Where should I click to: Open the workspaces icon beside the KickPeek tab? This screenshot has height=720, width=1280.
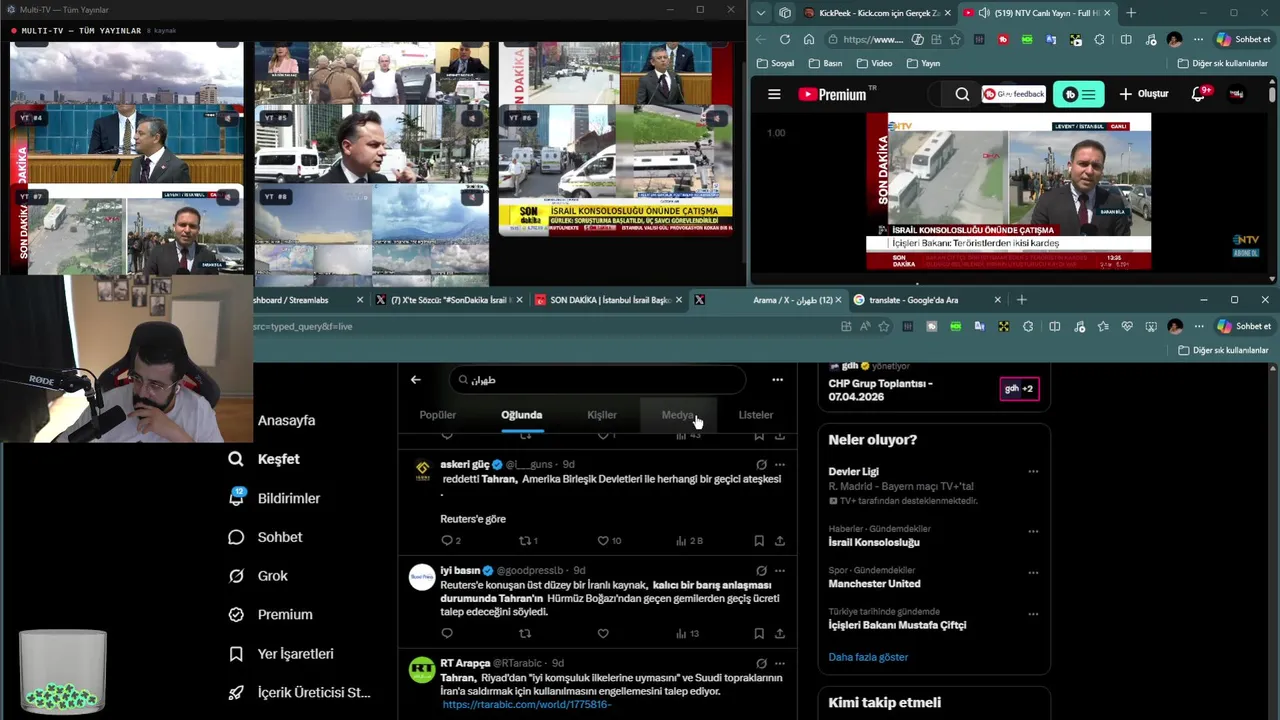click(x=785, y=13)
